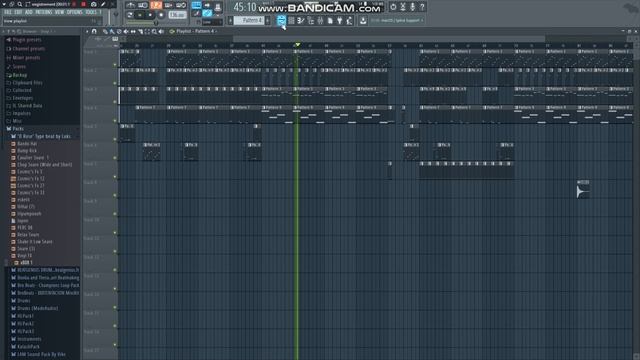Click the tempo BPM display
This screenshot has height=360, width=640.
coord(177,15)
